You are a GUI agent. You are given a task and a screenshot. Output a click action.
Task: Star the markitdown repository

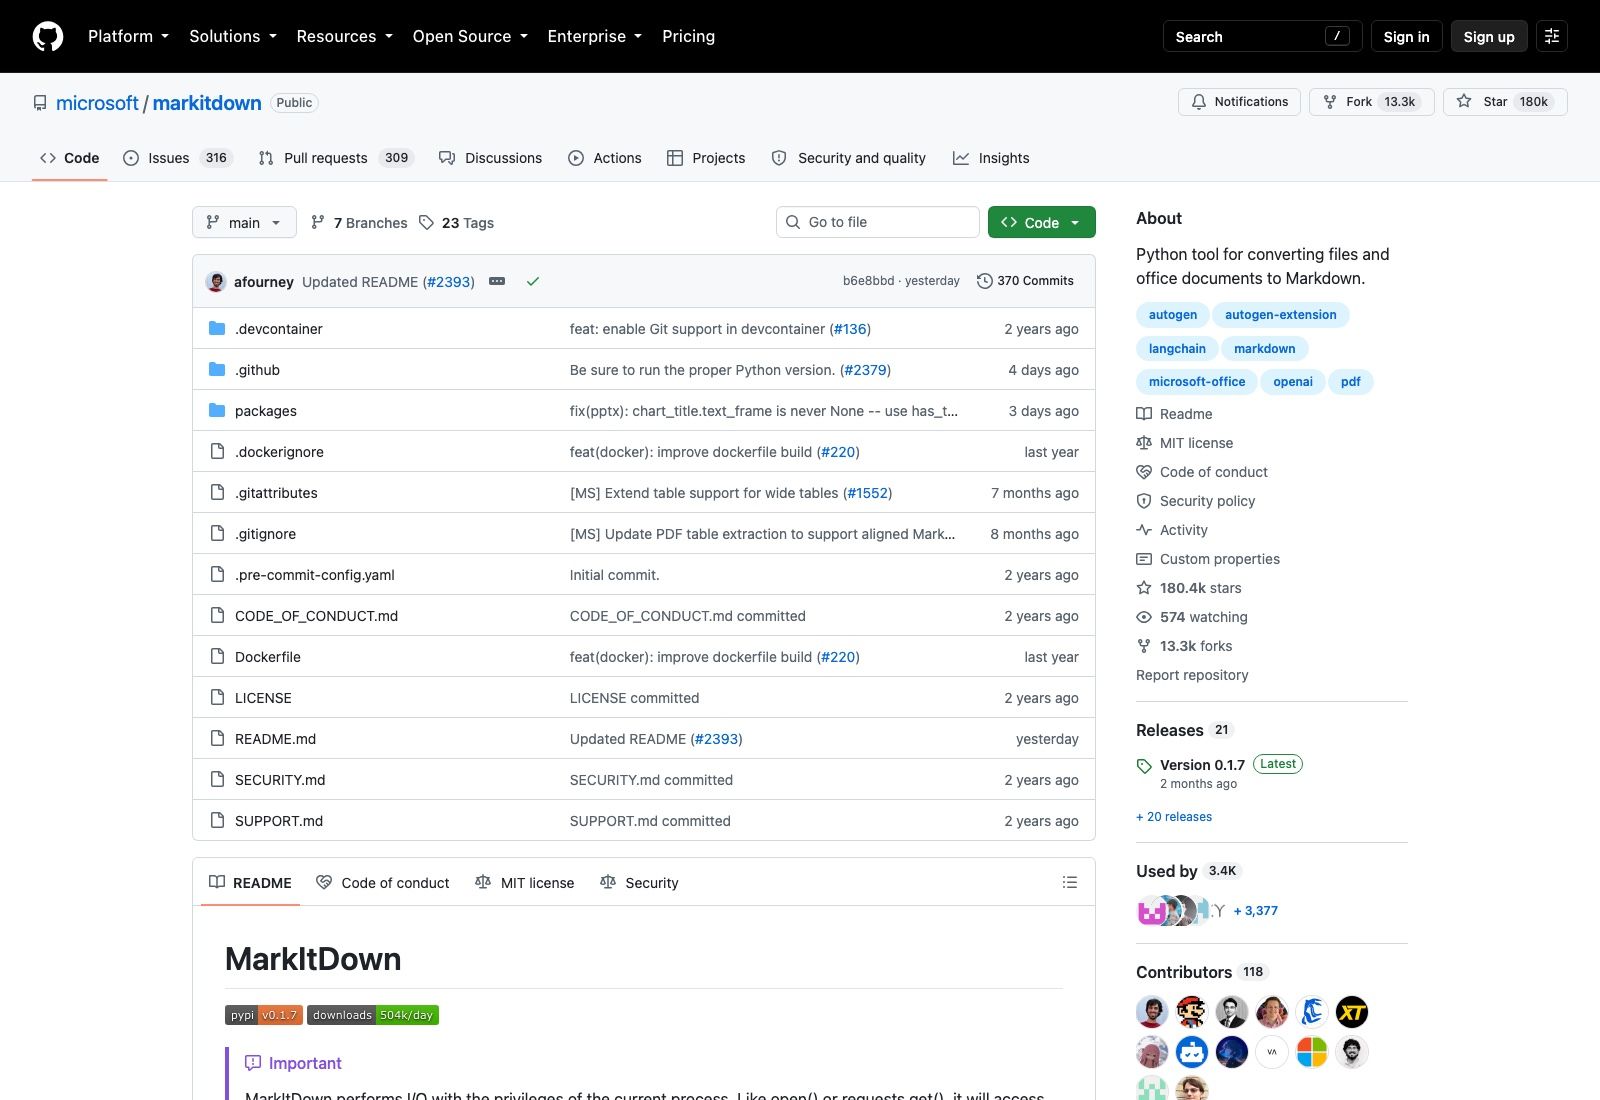click(x=1505, y=102)
